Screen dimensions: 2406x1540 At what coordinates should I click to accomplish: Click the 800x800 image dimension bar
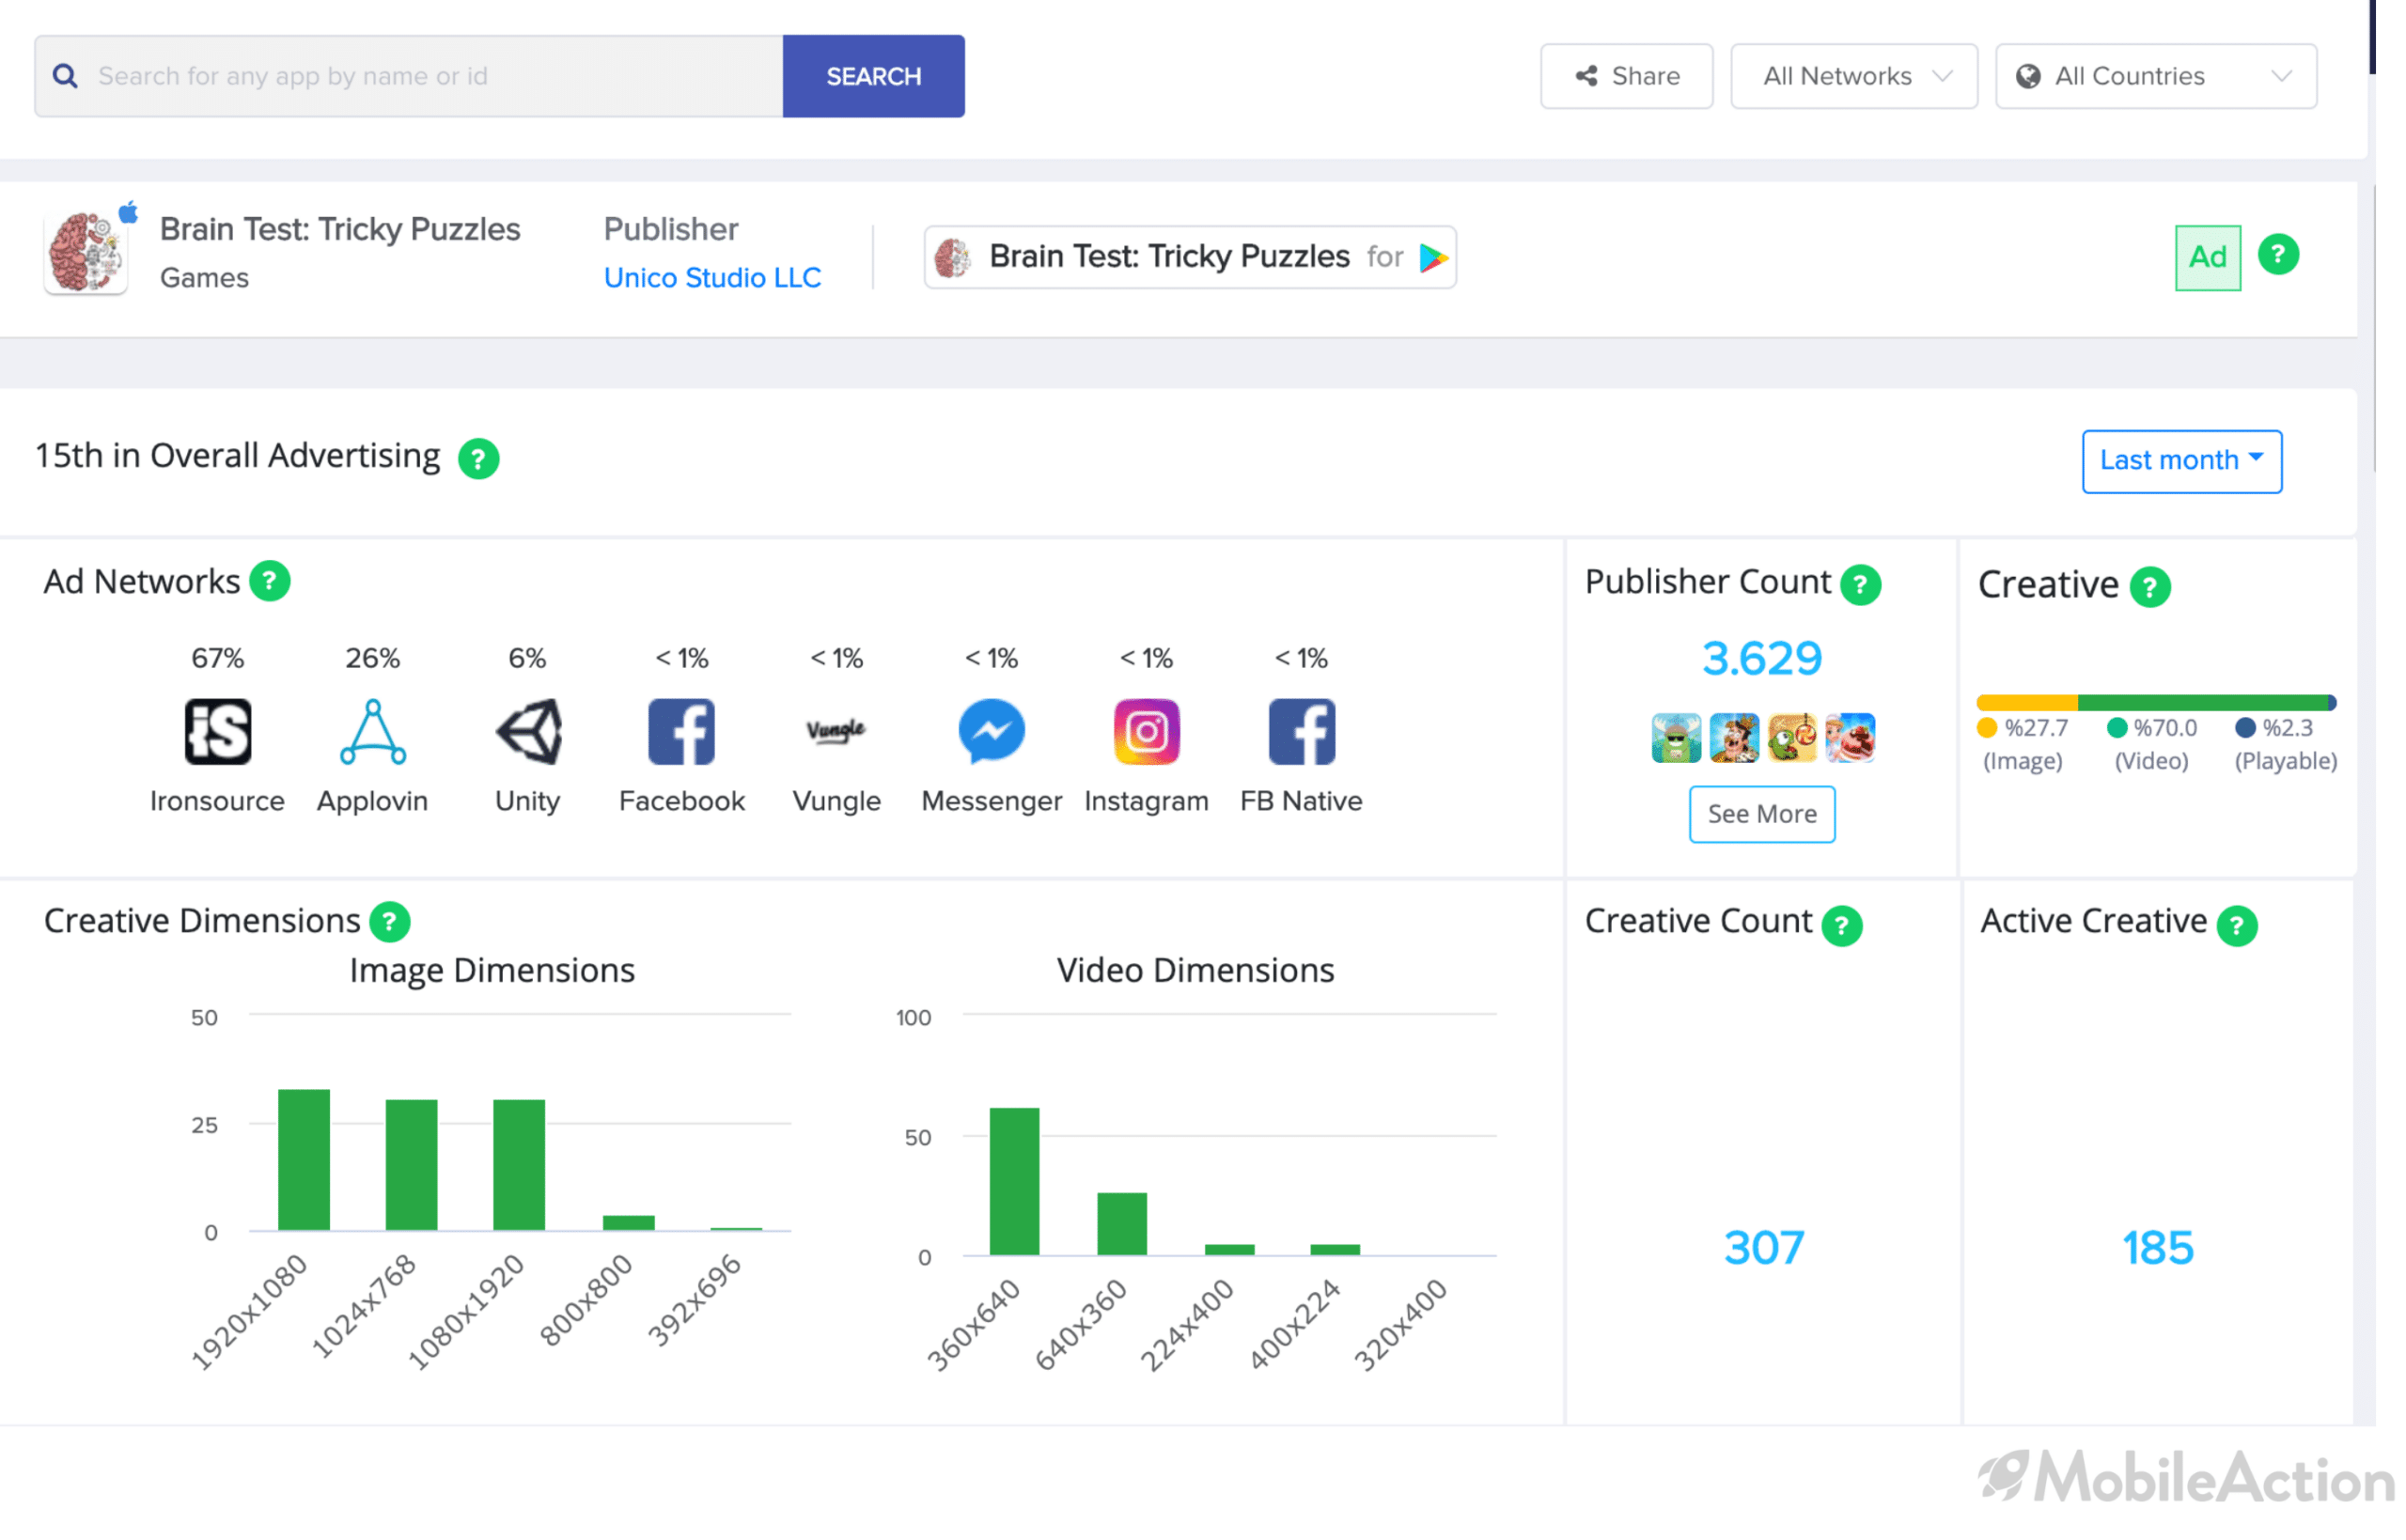tap(629, 1223)
